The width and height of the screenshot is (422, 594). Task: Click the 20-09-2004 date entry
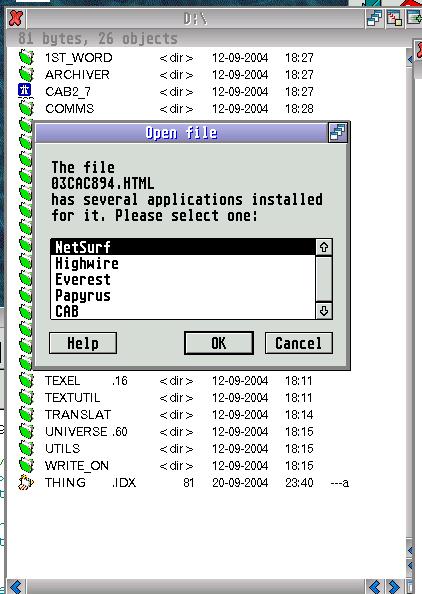pos(240,483)
